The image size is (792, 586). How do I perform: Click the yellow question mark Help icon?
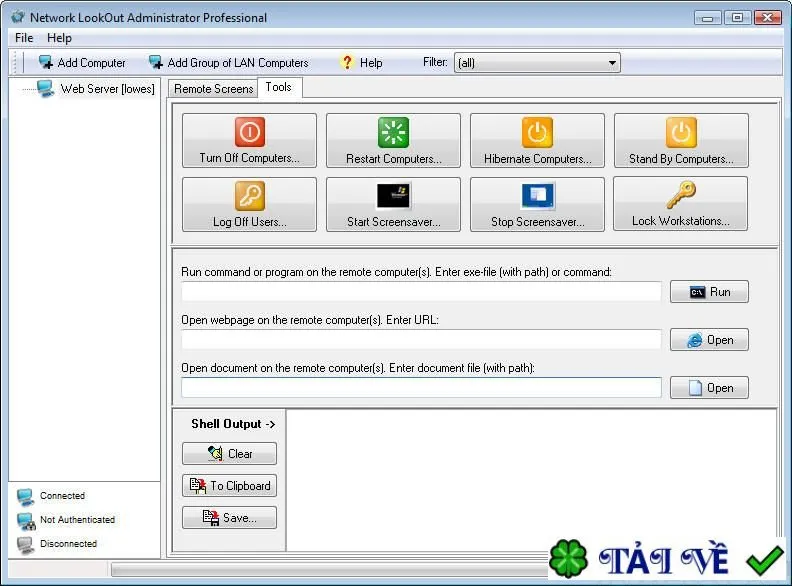pos(347,62)
